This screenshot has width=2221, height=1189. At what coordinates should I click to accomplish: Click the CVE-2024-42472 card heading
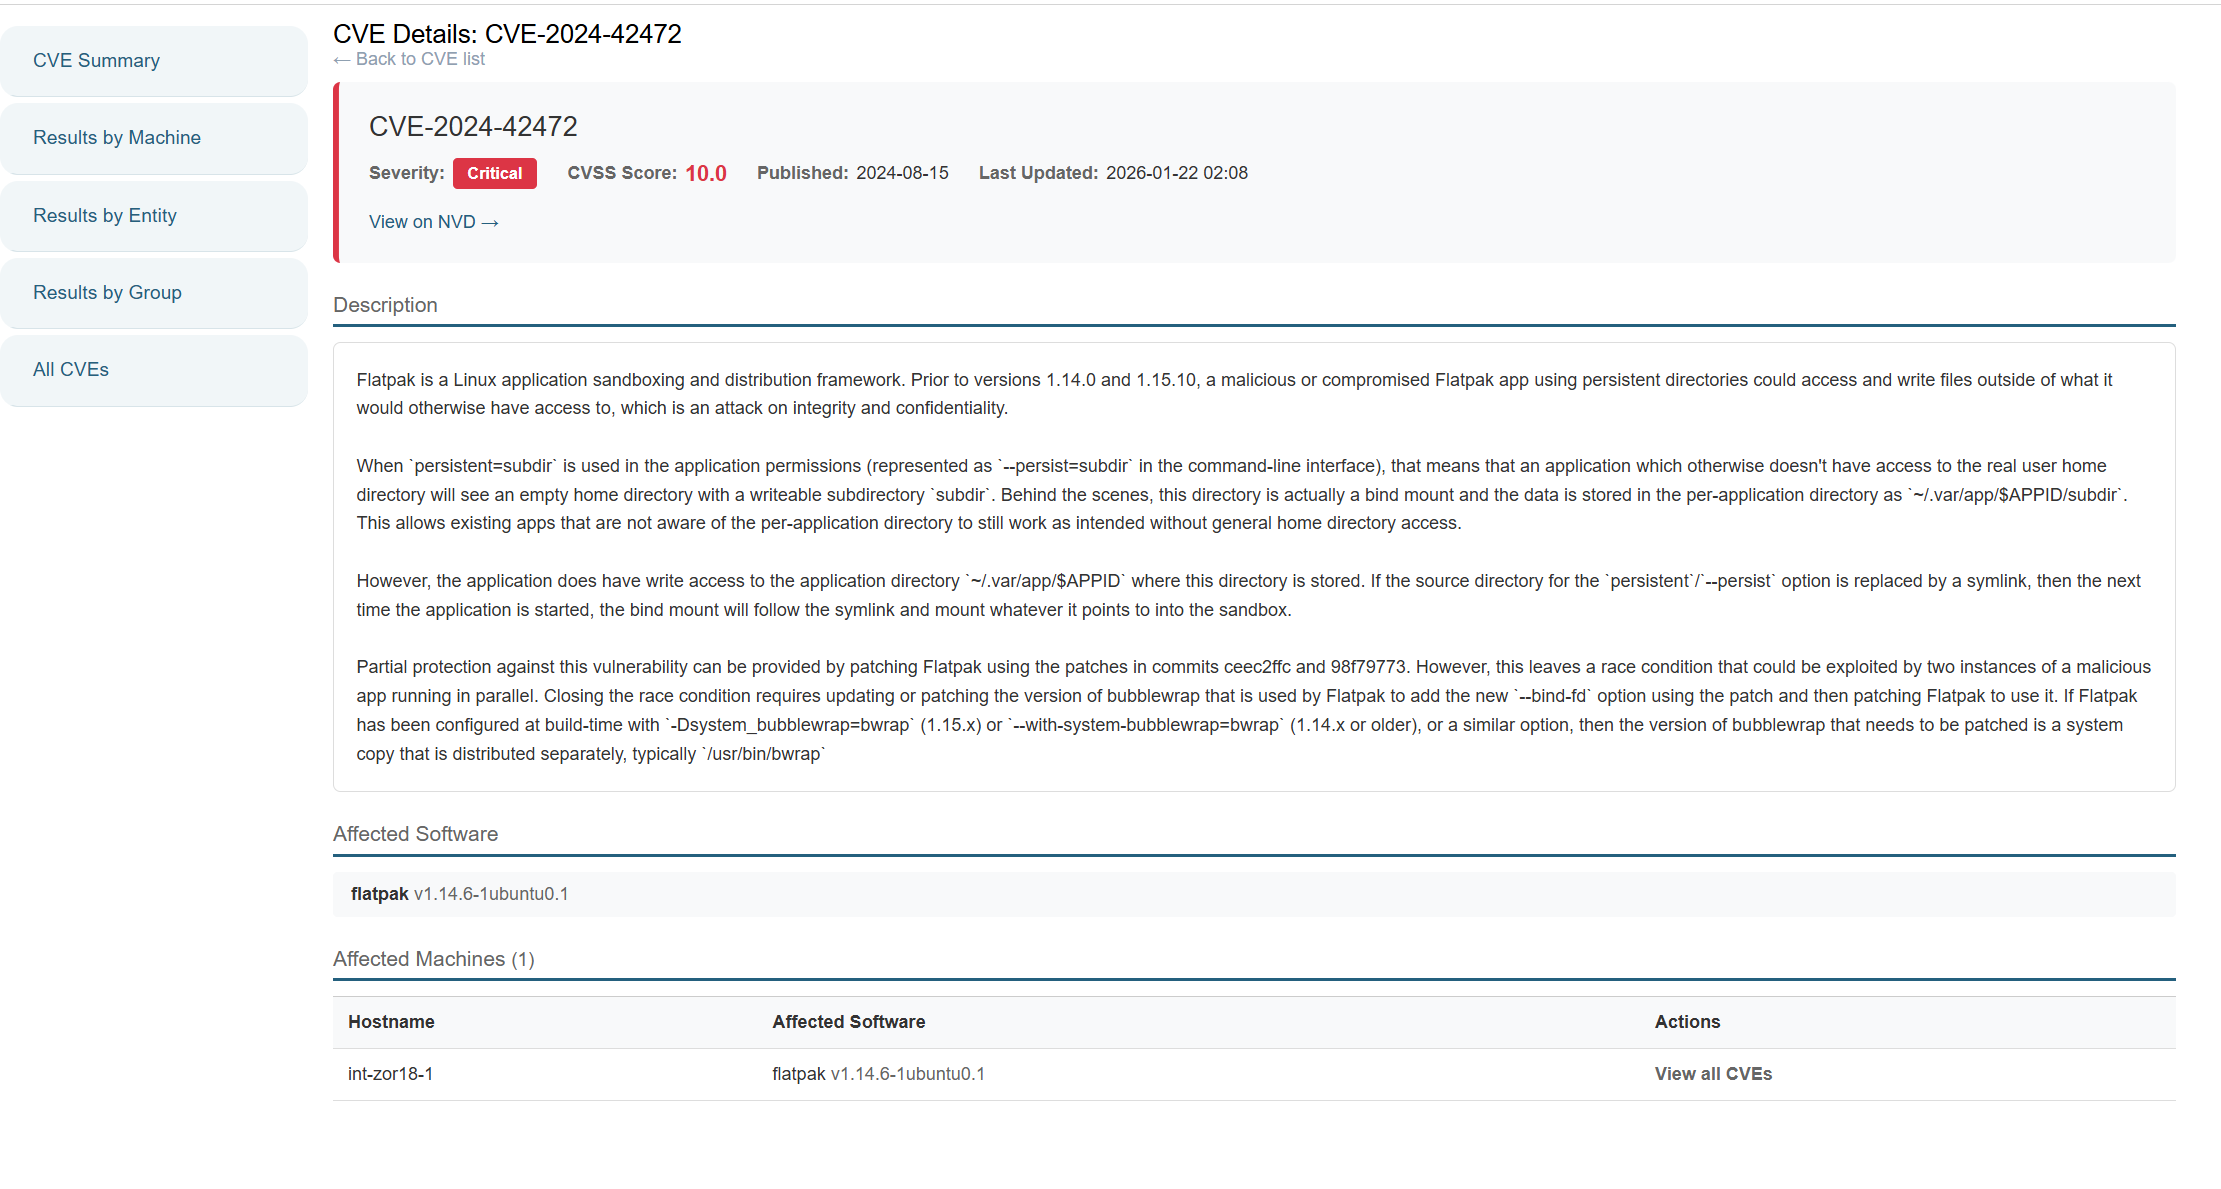click(x=473, y=127)
